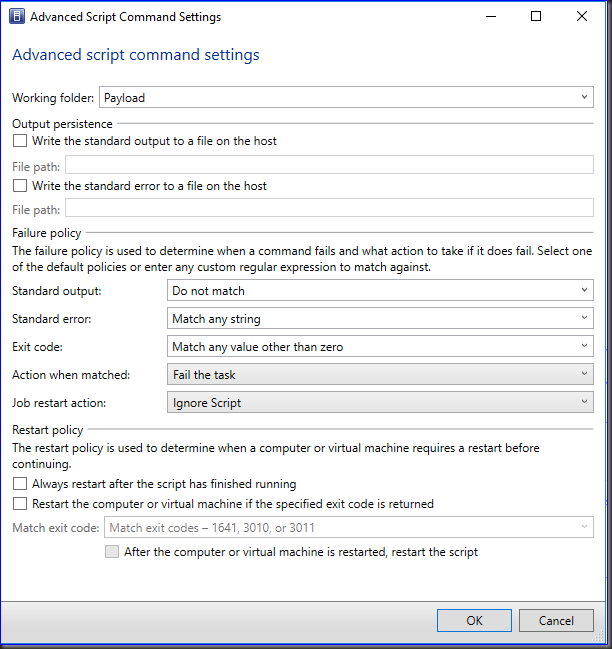Check restart the script after computer restart

[112, 552]
